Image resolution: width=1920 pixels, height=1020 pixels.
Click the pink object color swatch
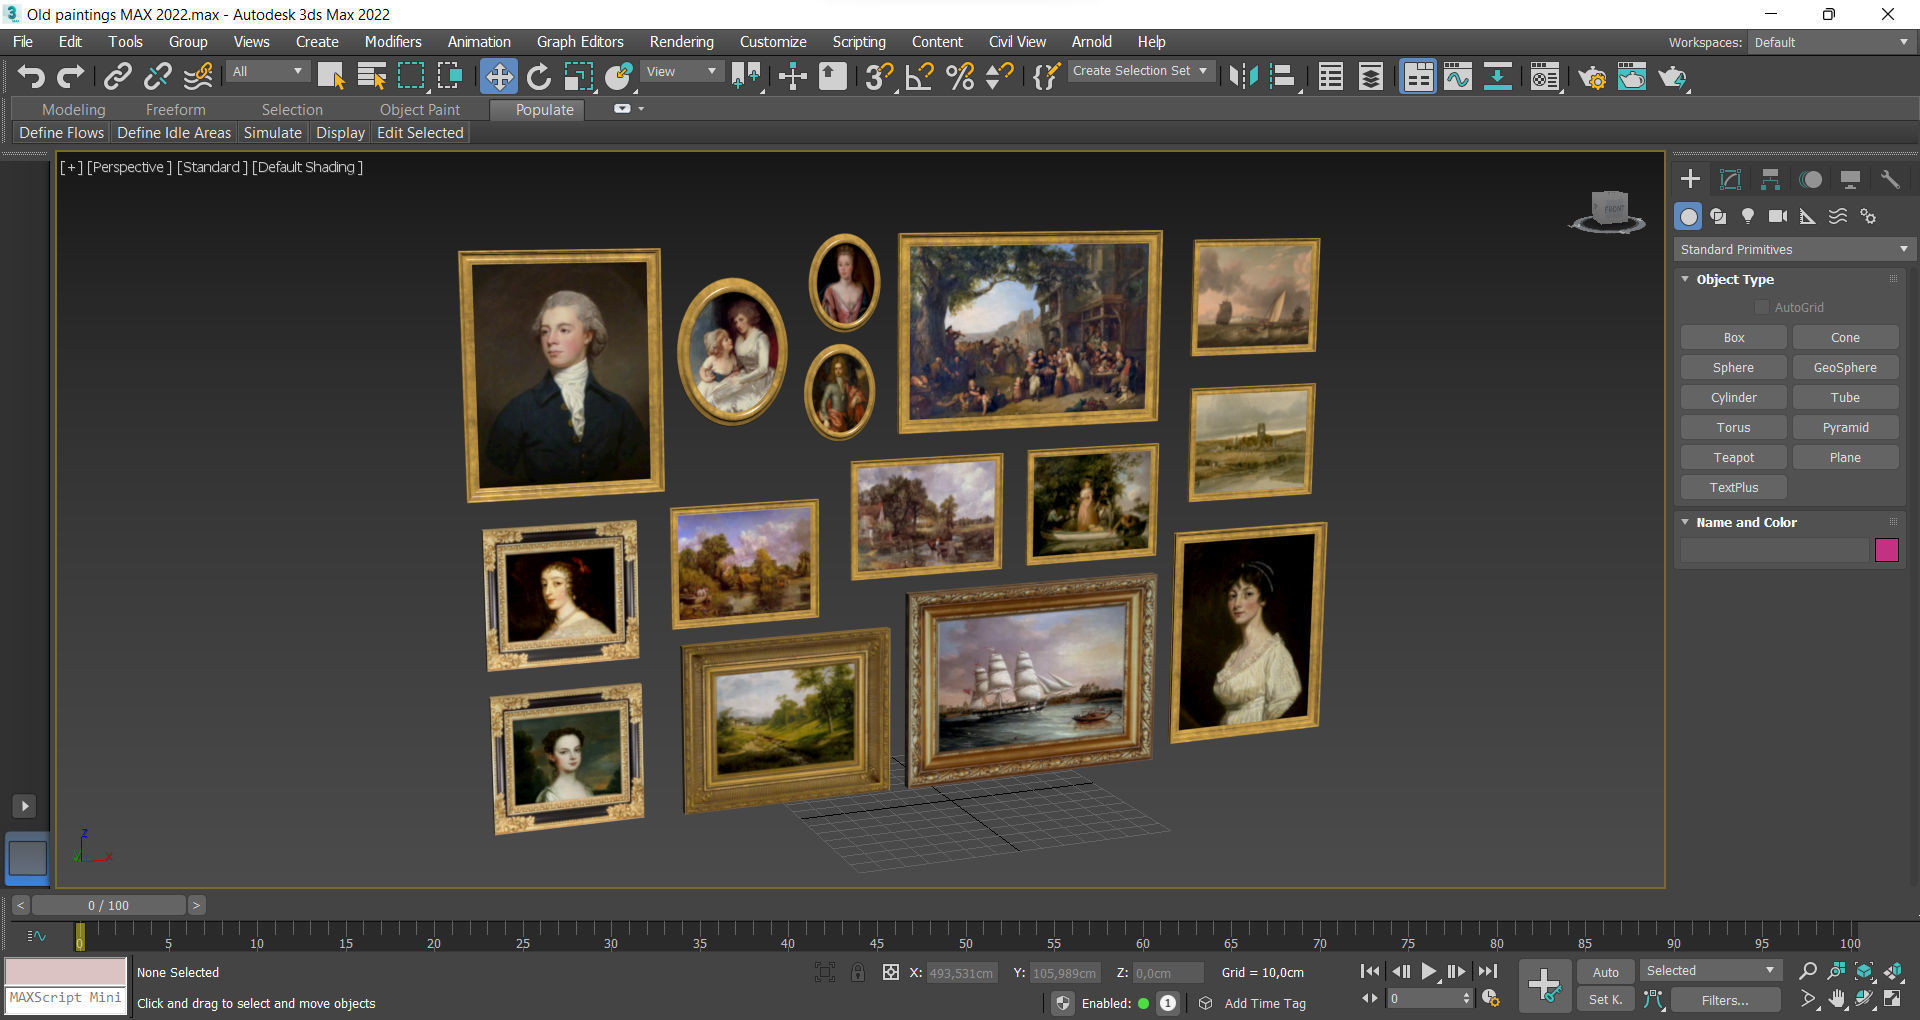[1886, 550]
